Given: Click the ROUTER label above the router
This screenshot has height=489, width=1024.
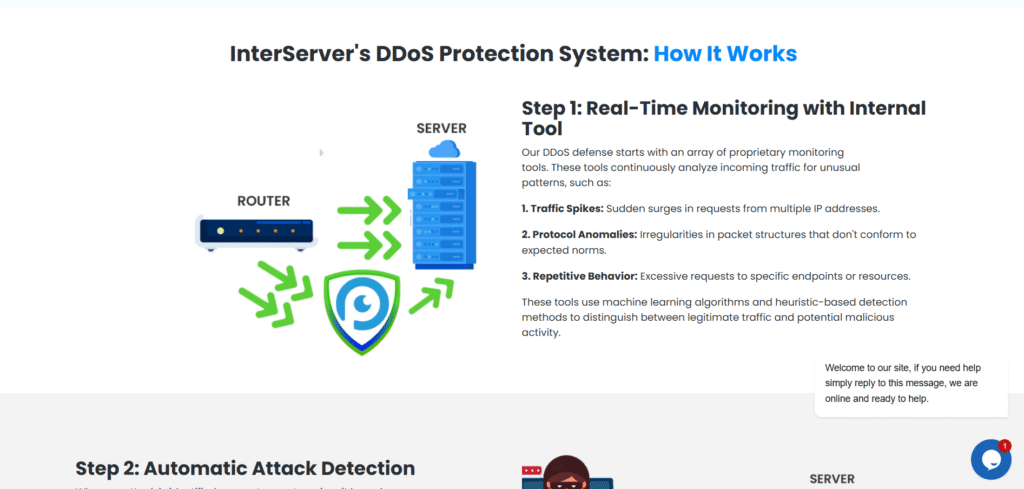Looking at the screenshot, I should [x=263, y=201].
